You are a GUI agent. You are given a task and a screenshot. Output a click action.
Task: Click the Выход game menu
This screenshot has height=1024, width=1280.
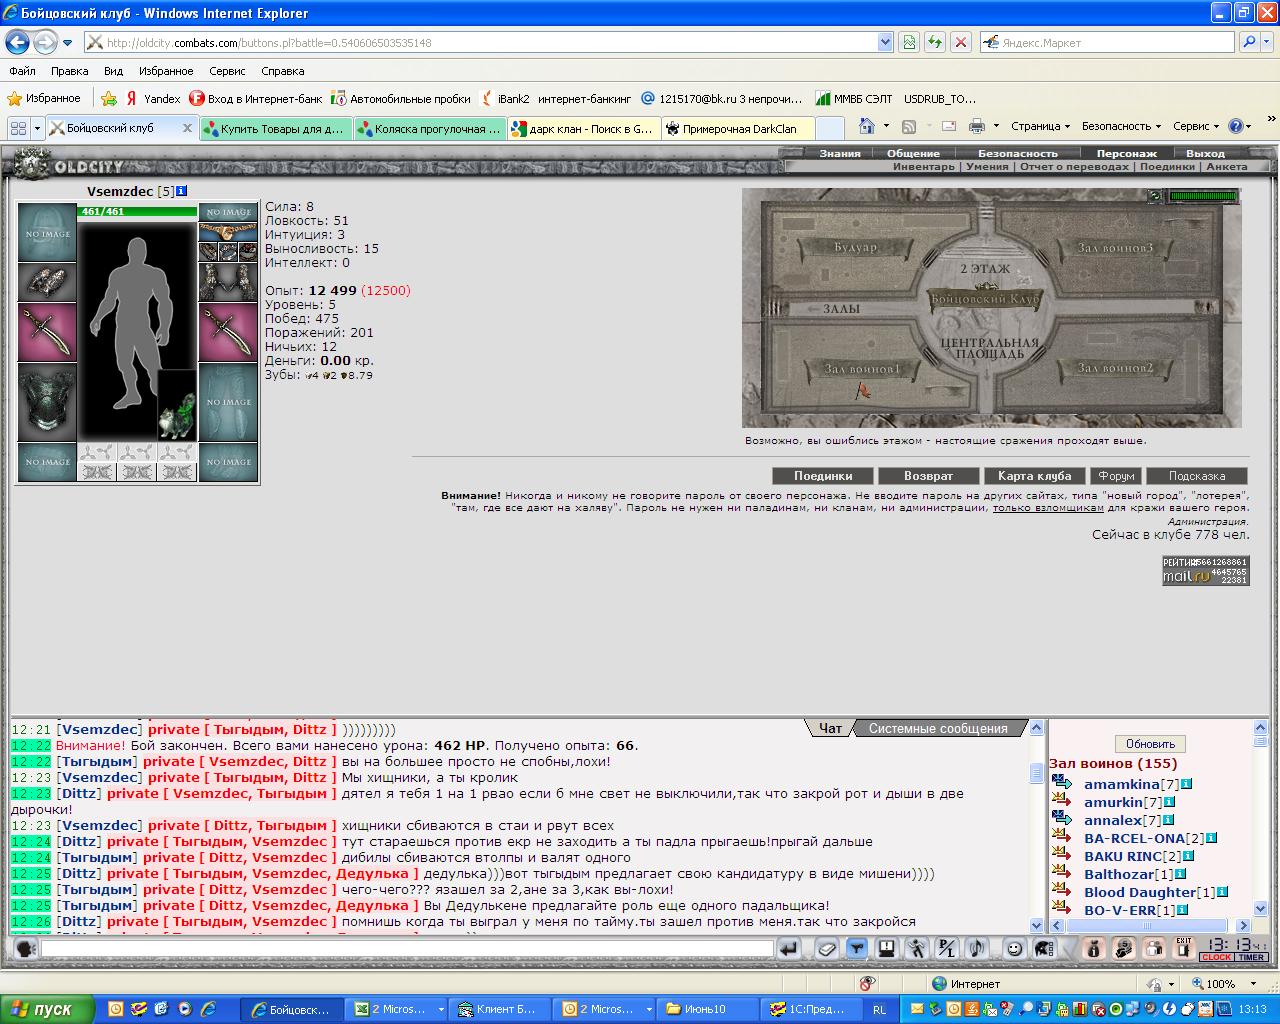coord(1205,153)
